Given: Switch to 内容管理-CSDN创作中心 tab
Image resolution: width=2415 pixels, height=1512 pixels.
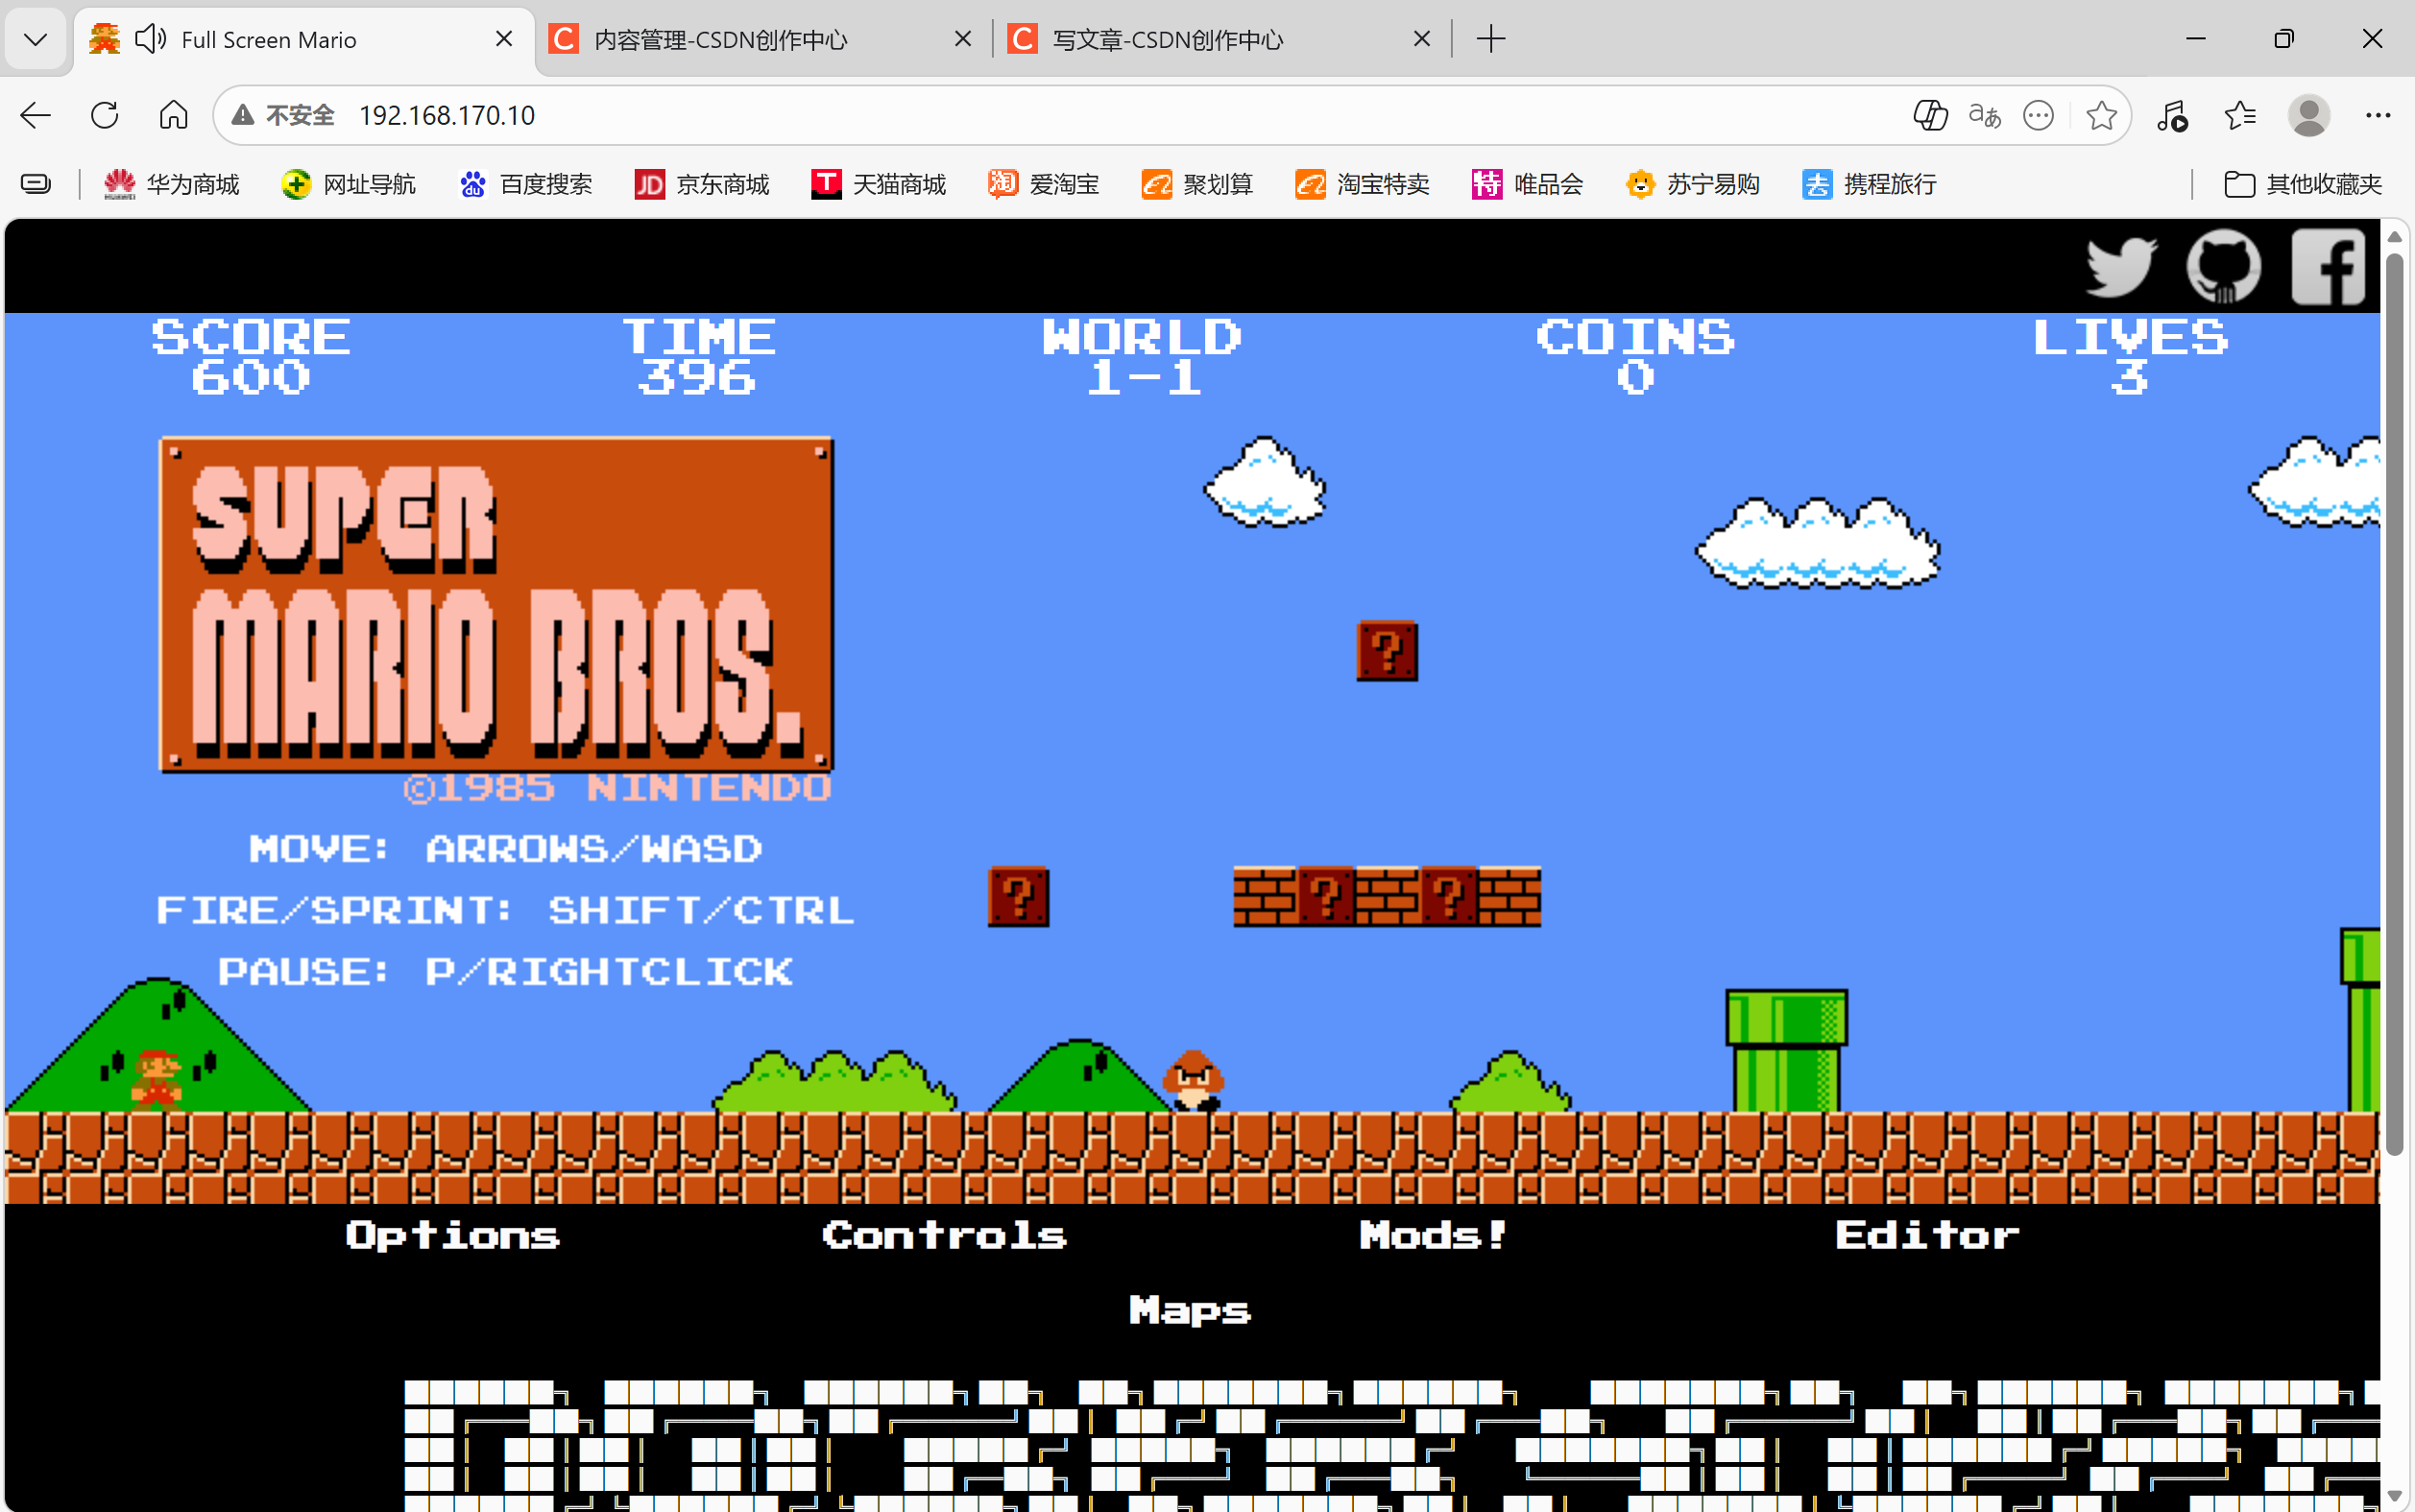Looking at the screenshot, I should [x=720, y=39].
